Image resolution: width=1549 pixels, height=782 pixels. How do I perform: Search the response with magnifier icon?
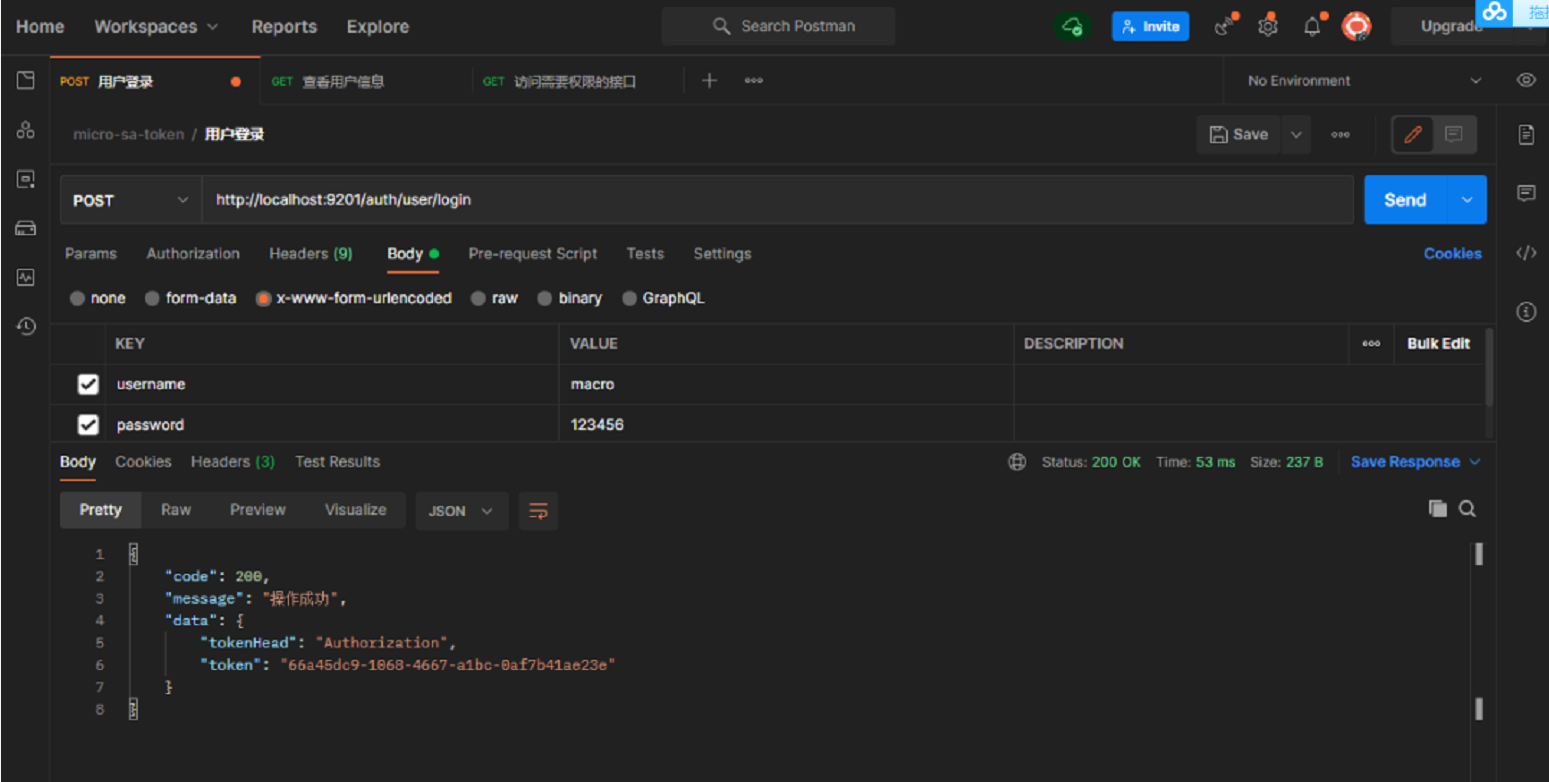click(x=1467, y=509)
